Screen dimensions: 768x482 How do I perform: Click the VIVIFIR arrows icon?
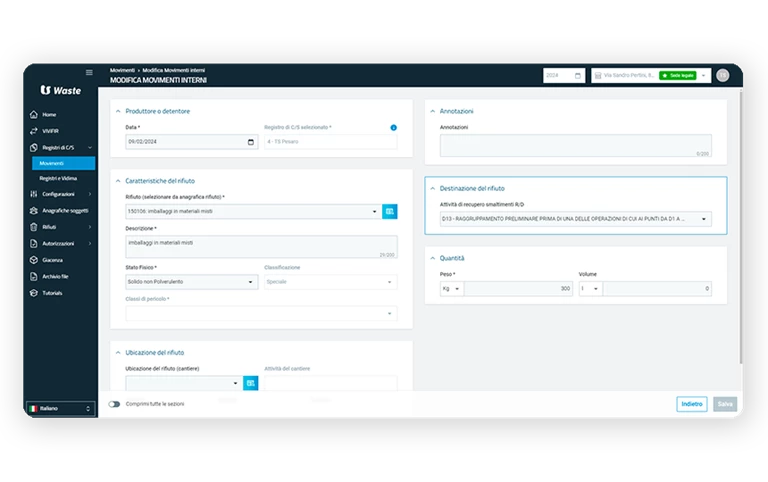coord(34,131)
